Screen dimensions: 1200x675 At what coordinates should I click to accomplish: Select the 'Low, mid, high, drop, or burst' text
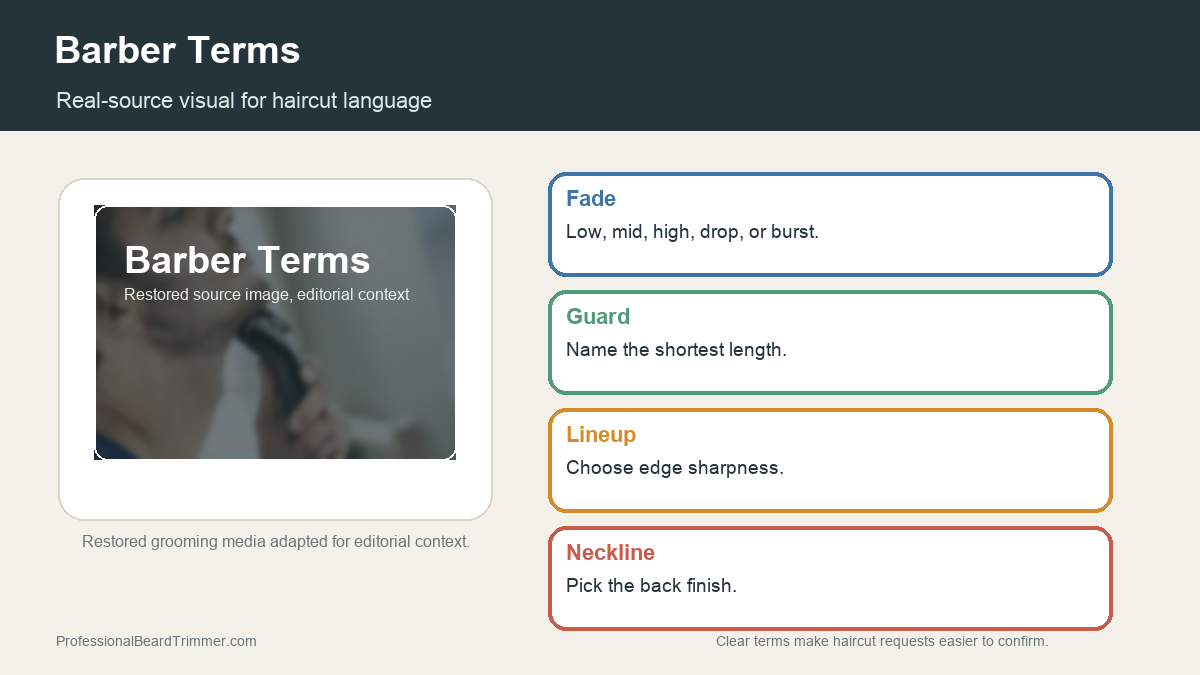pos(692,232)
